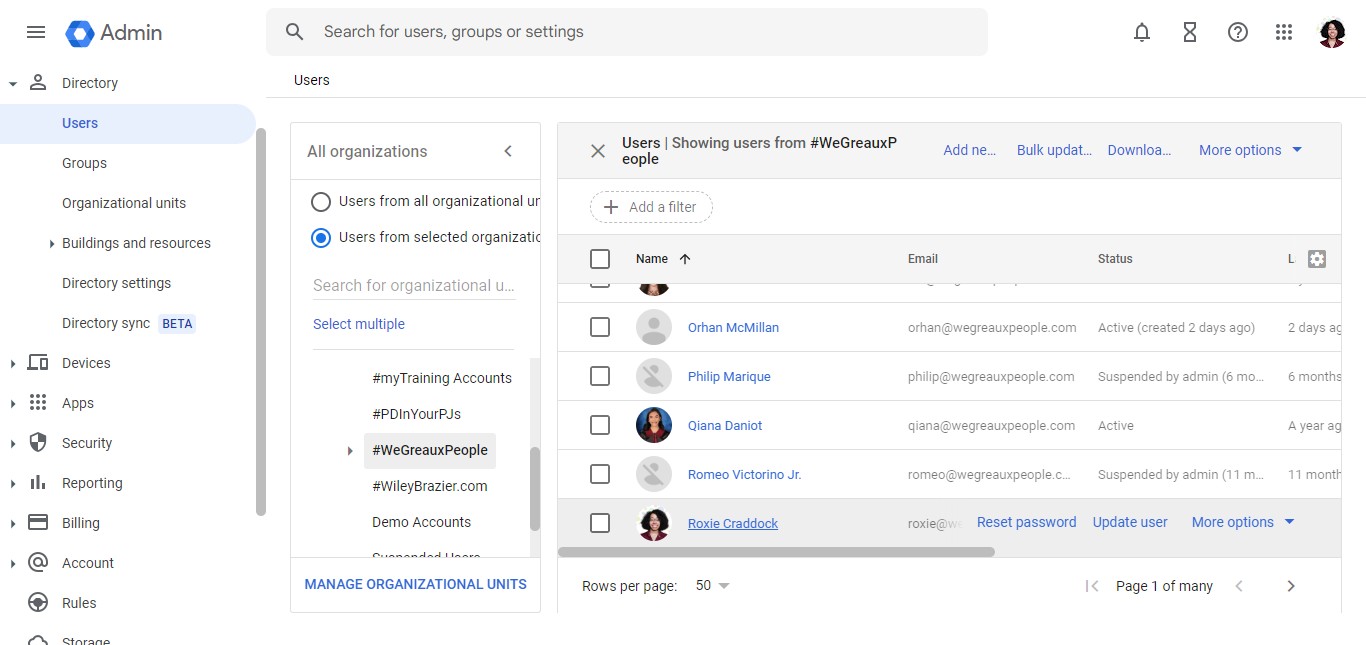Screen dimensions: 1366x645
Task: Open Groups in the Directory menu
Action: click(x=84, y=163)
